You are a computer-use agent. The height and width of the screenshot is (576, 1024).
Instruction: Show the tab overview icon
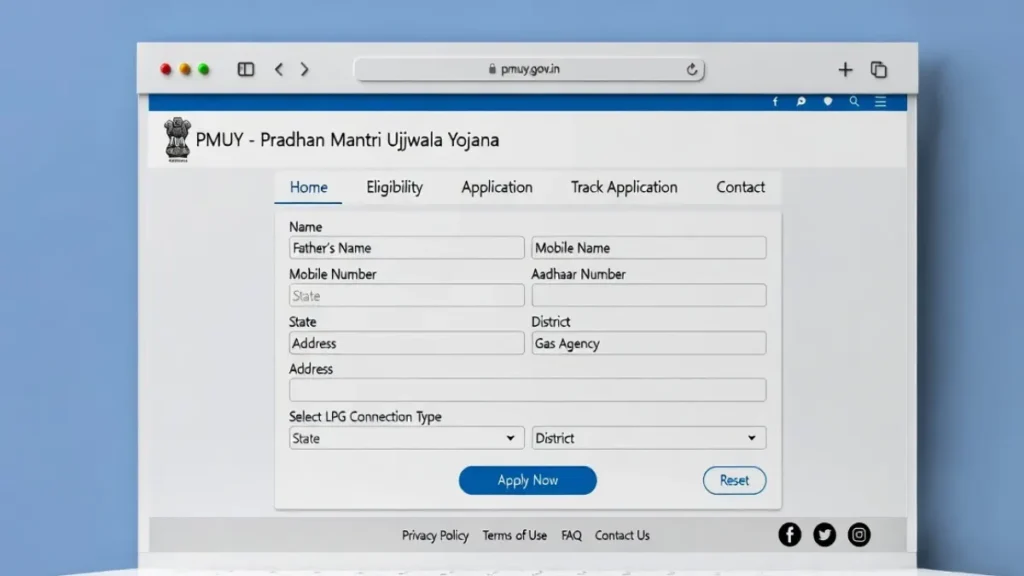coord(879,69)
